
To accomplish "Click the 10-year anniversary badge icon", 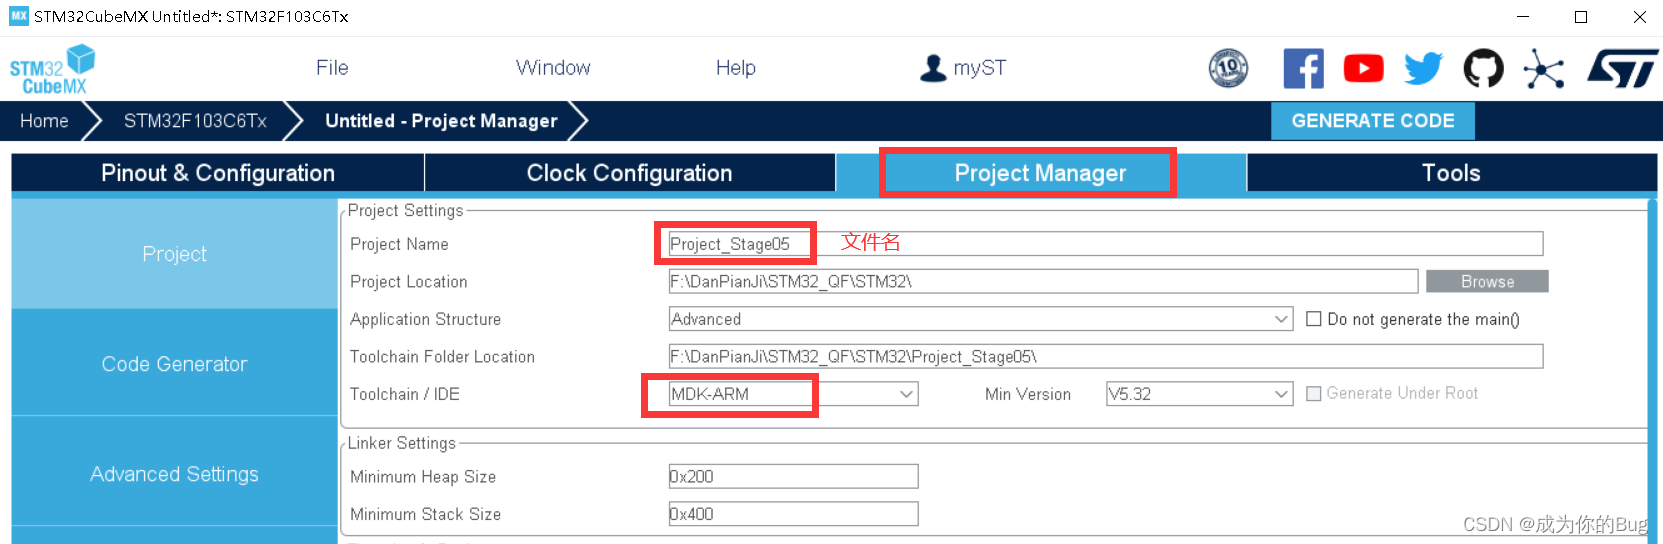I will [1228, 68].
